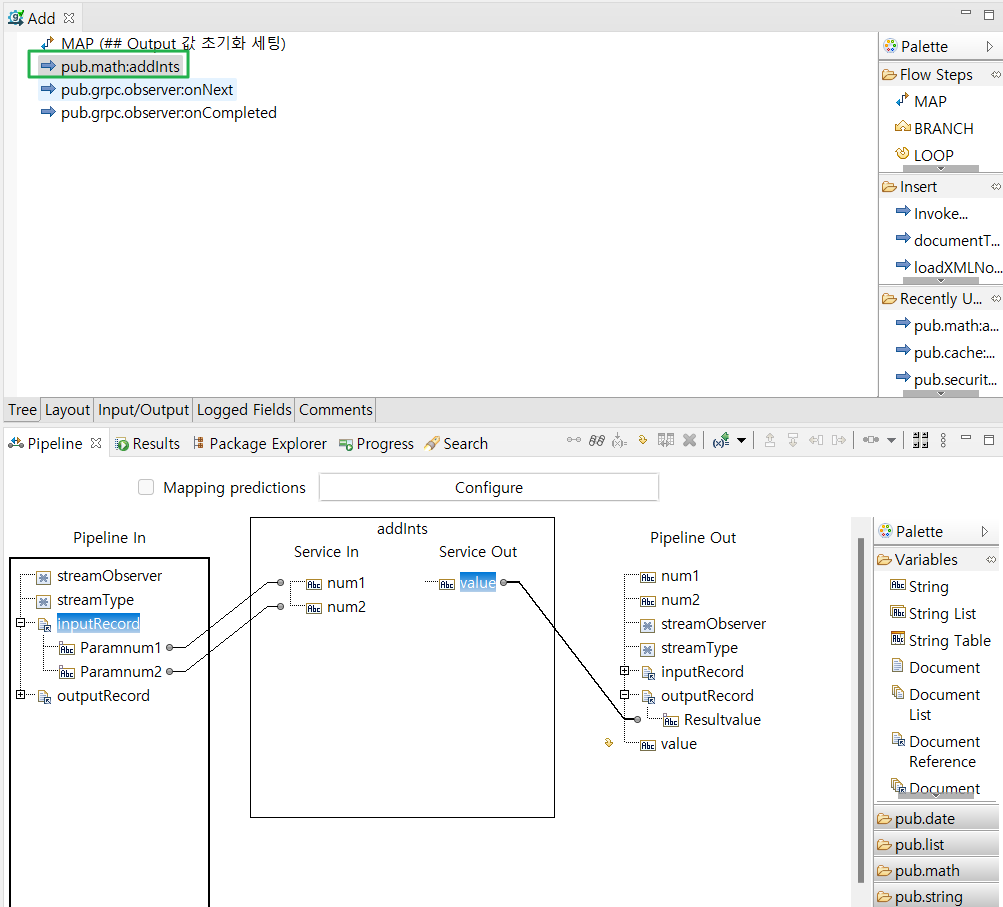Pick String variable from the Variables palette
The image size is (1003, 907).
[928, 587]
